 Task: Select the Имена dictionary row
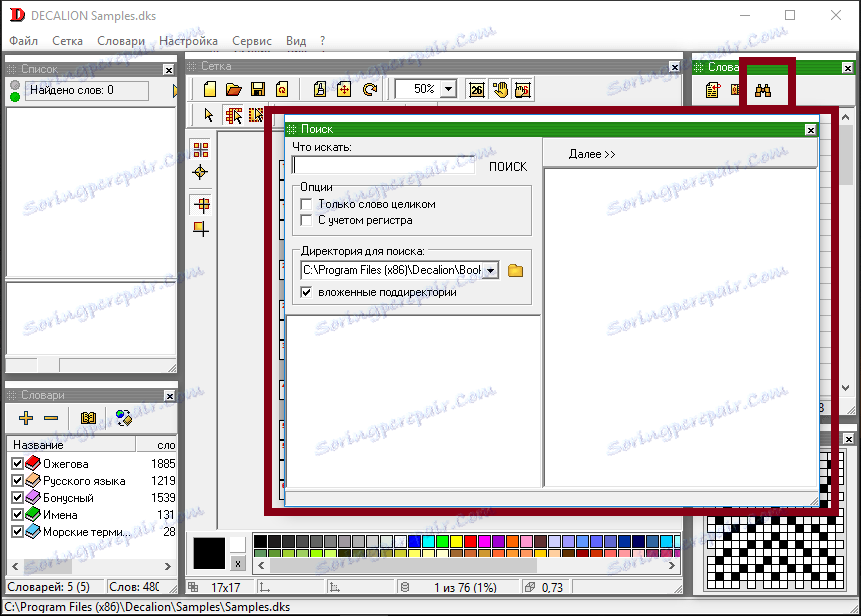pyautogui.click(x=93, y=514)
